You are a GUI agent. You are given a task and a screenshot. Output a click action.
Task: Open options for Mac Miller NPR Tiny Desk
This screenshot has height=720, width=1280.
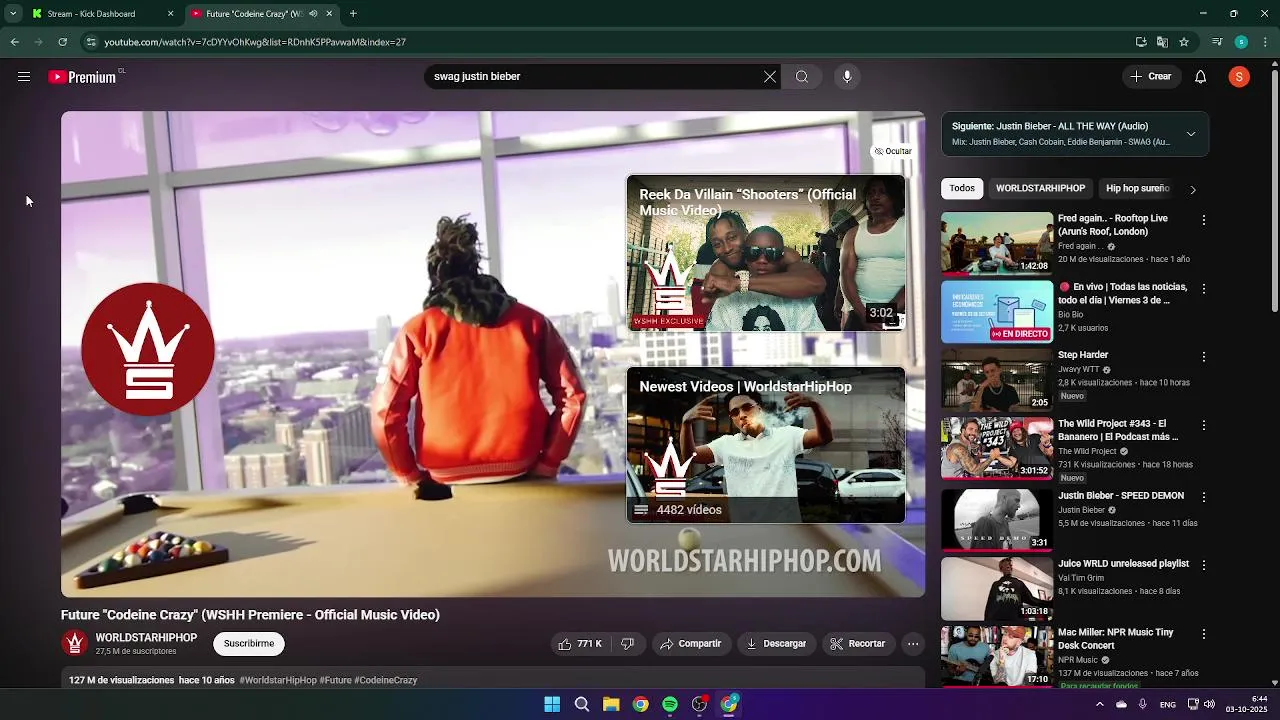1204,634
